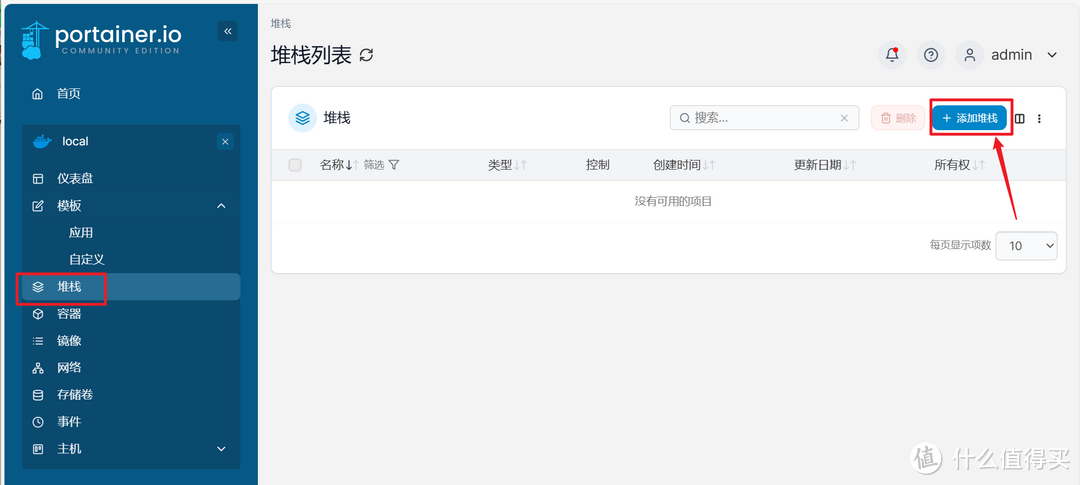Open help with the question mark icon

(x=931, y=54)
